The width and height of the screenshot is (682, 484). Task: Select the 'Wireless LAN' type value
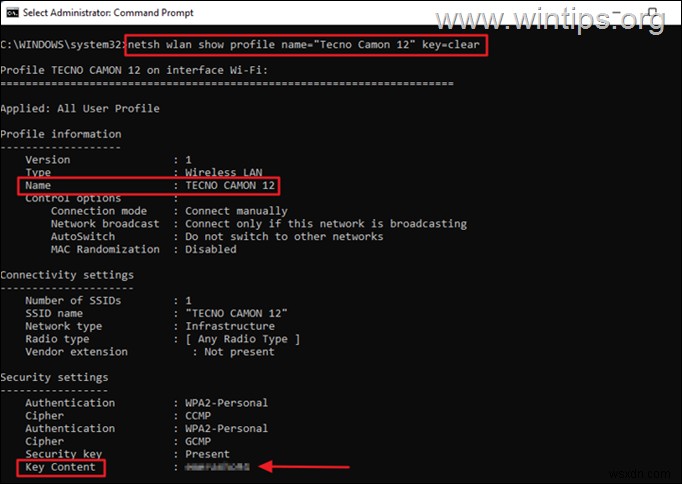[224, 173]
